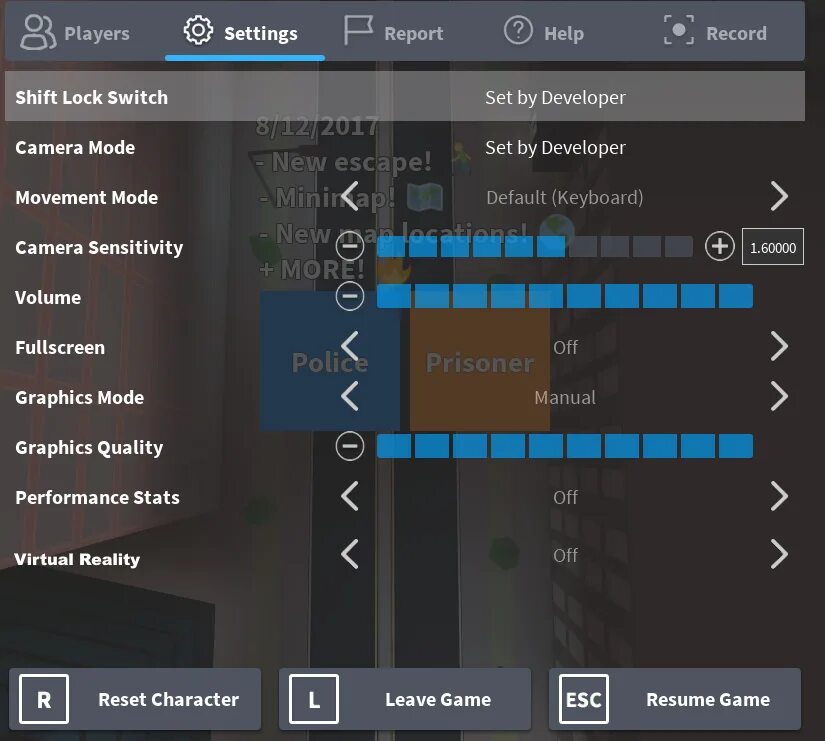Decrease Camera Sensitivity with minus icon

point(350,246)
